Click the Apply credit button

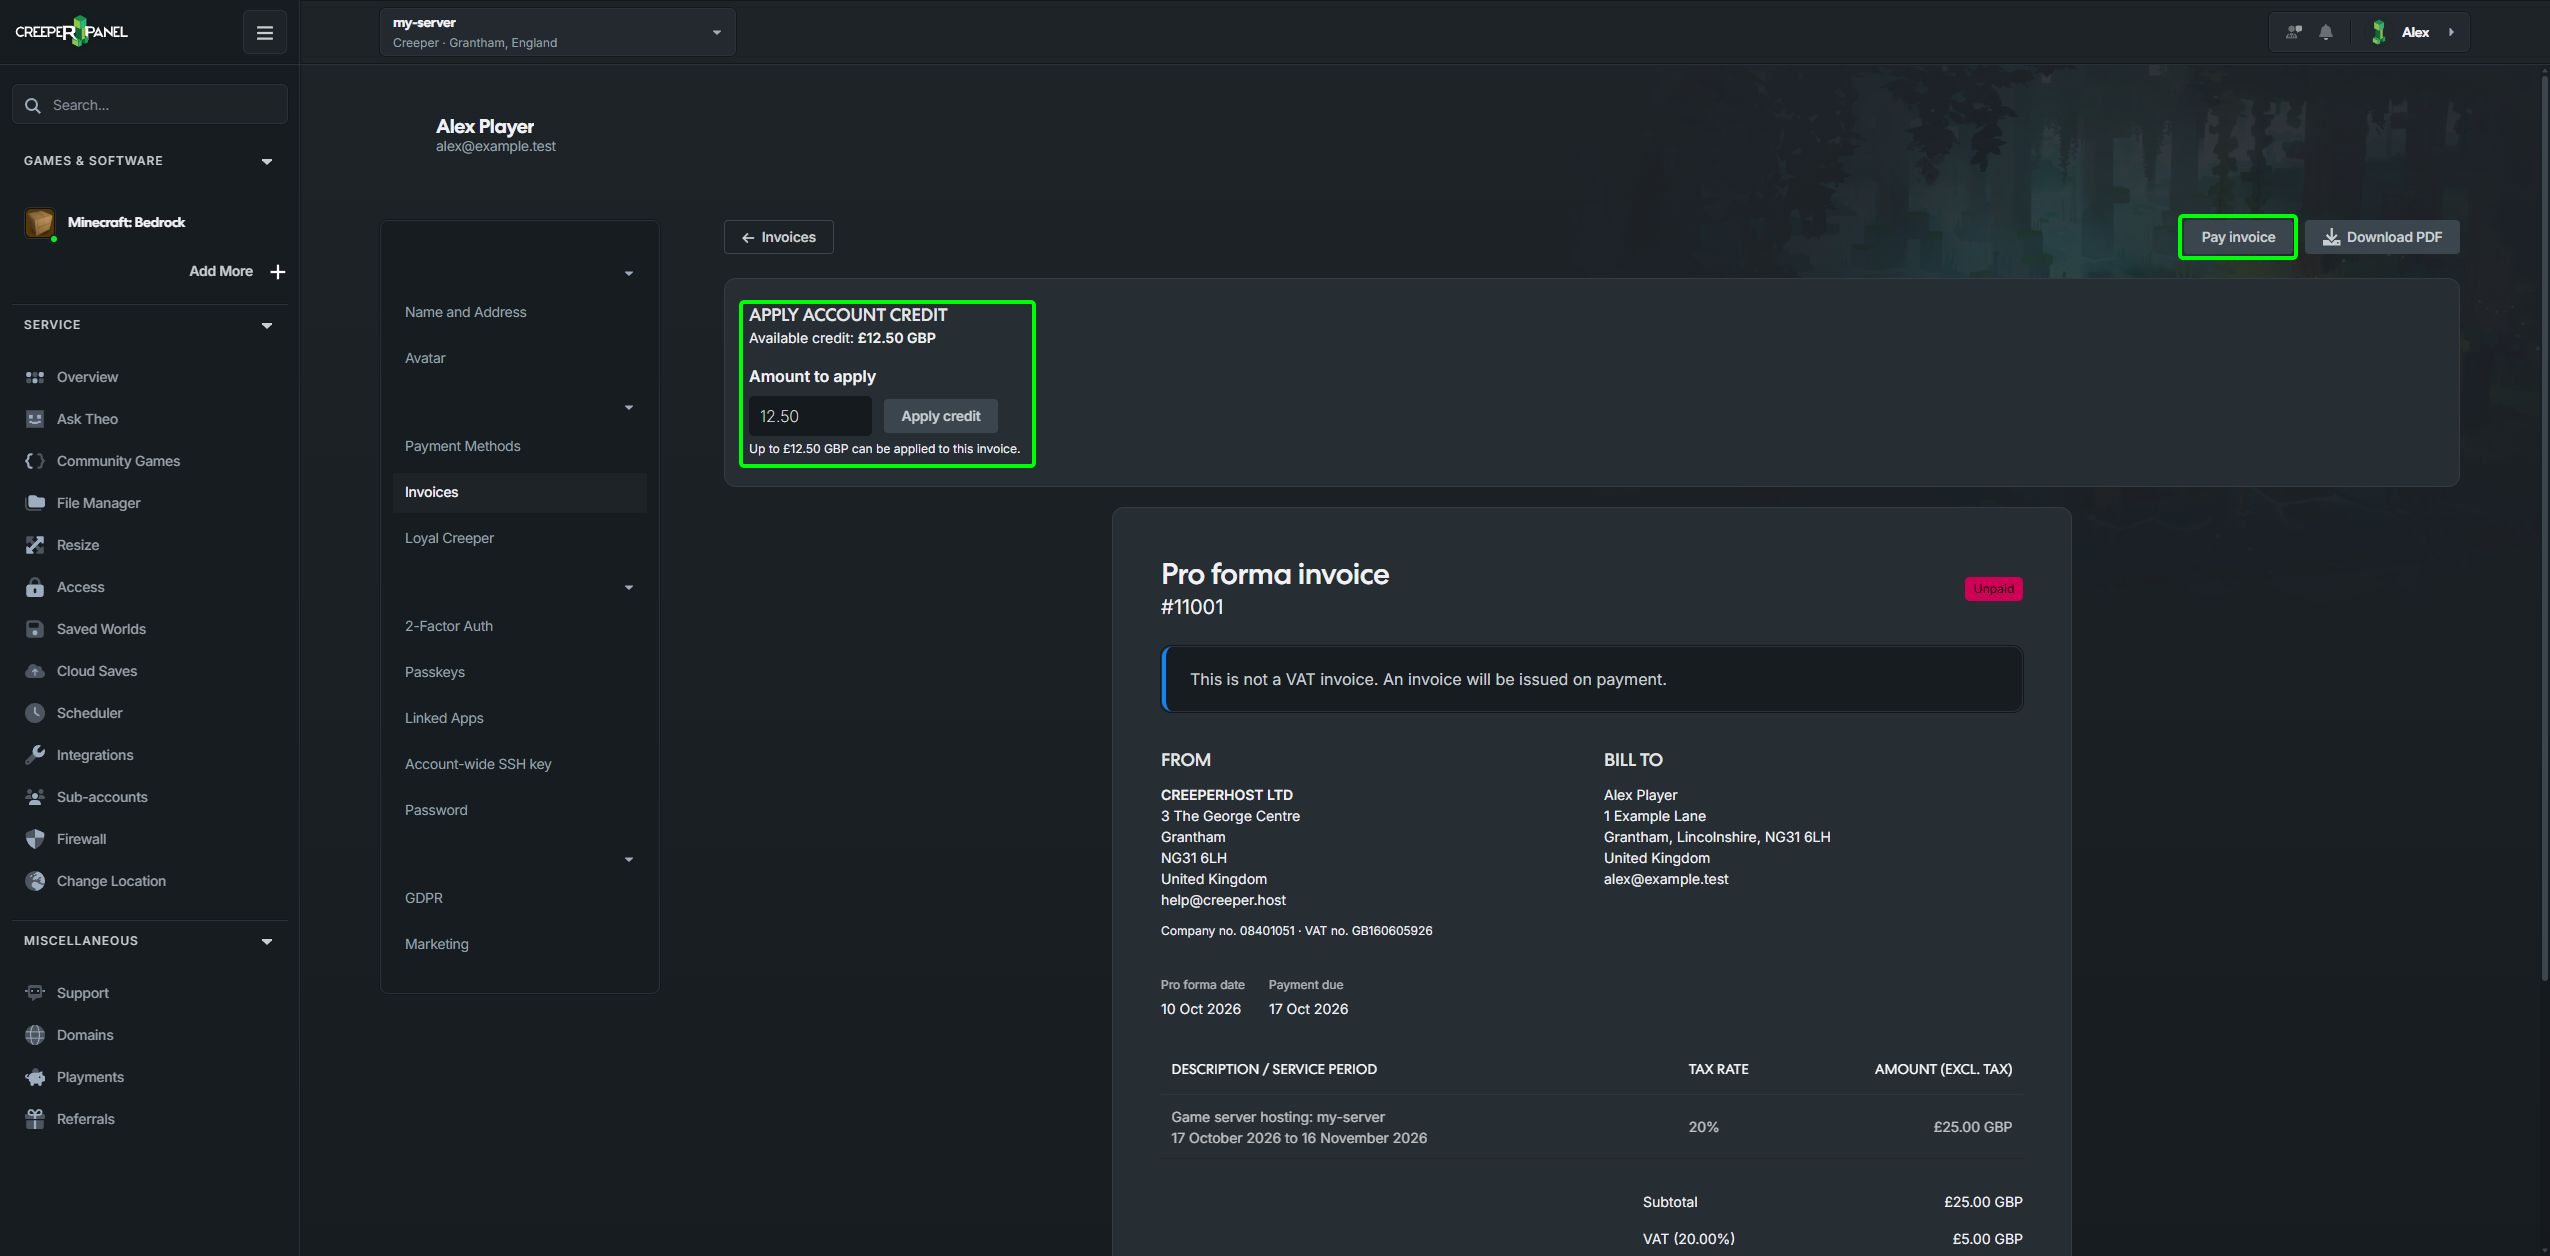[x=940, y=416]
